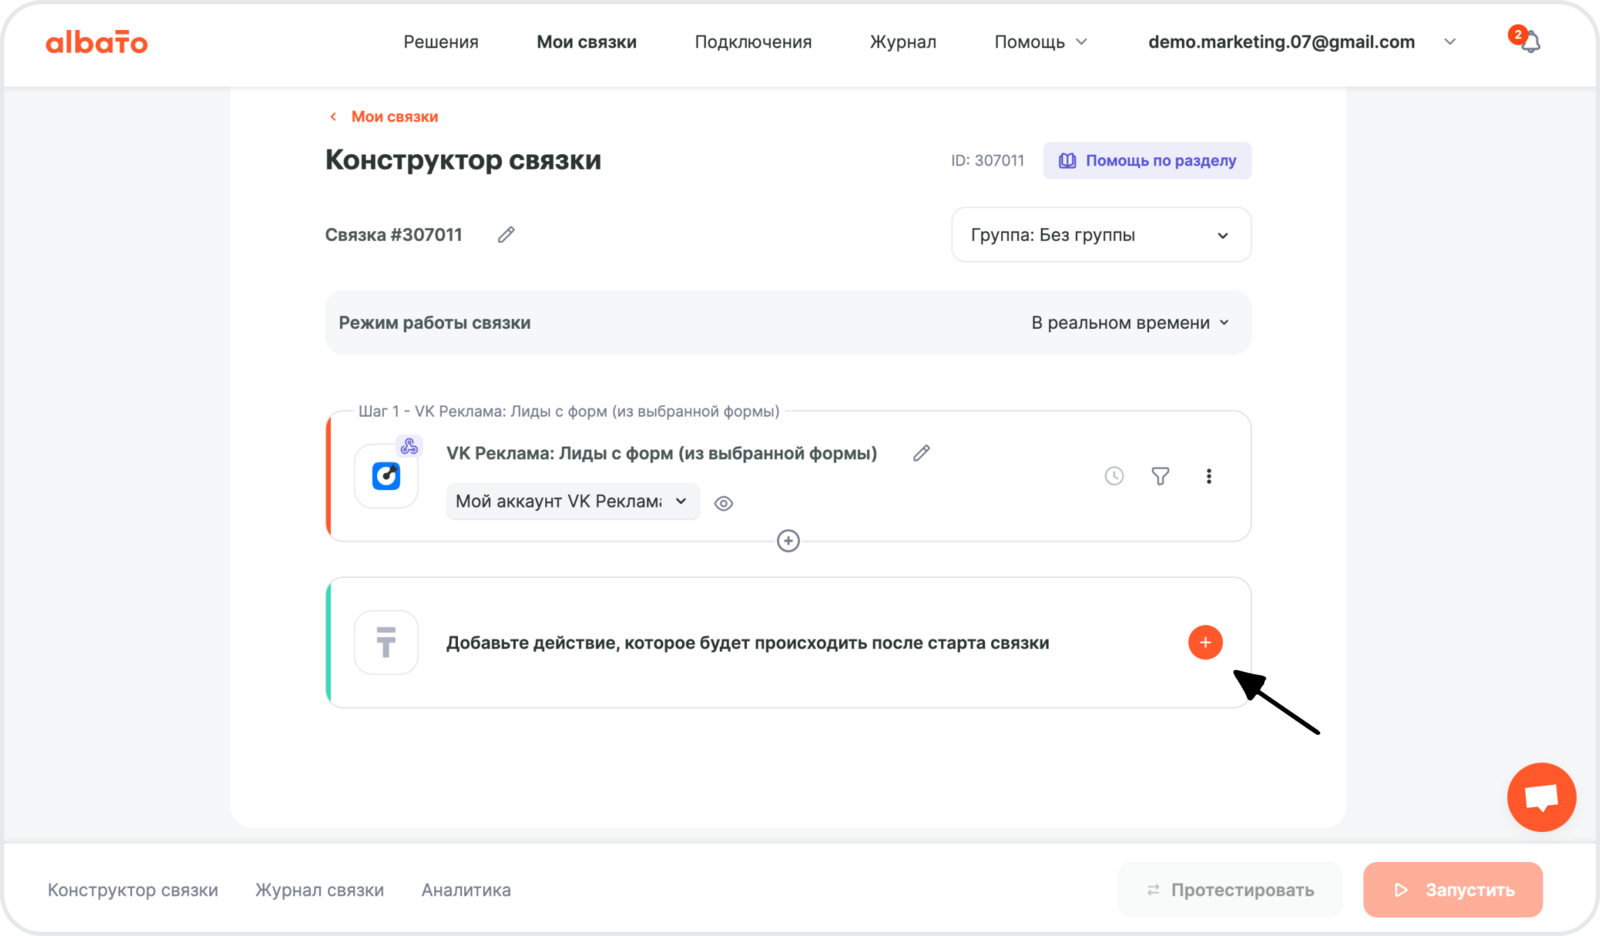This screenshot has width=1600, height=936.
Task: Open the Помощь menu
Action: point(1040,42)
